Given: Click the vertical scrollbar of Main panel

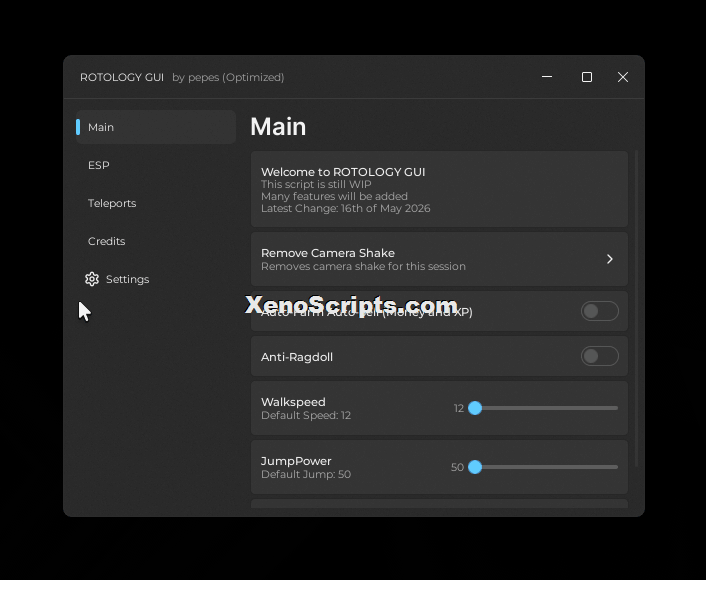Looking at the screenshot, I should tap(636, 308).
